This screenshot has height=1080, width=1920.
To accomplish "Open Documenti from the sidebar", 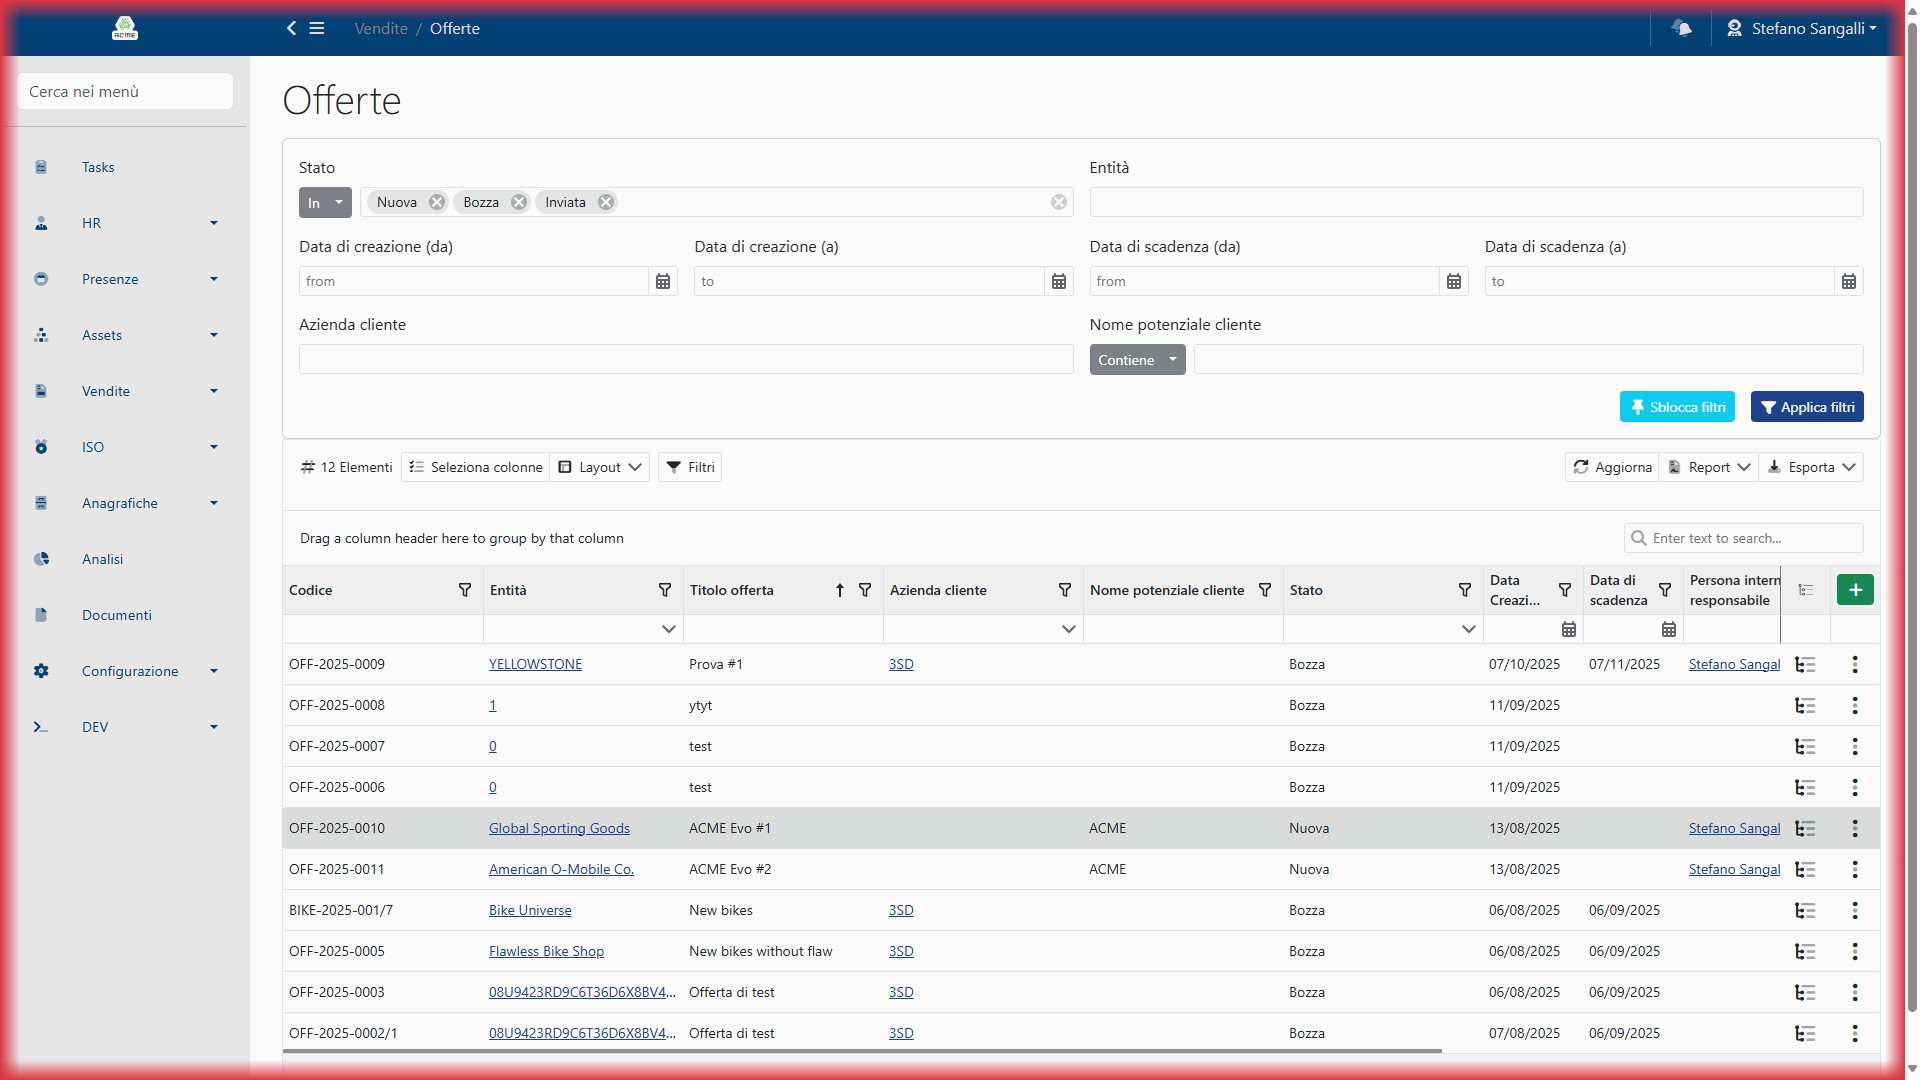I will coord(117,615).
